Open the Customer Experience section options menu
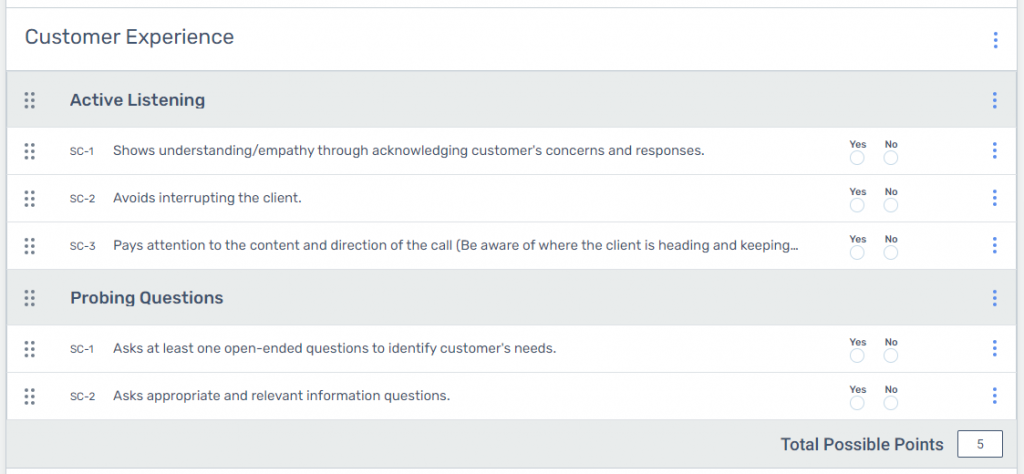This screenshot has width=1024, height=474. click(x=995, y=40)
